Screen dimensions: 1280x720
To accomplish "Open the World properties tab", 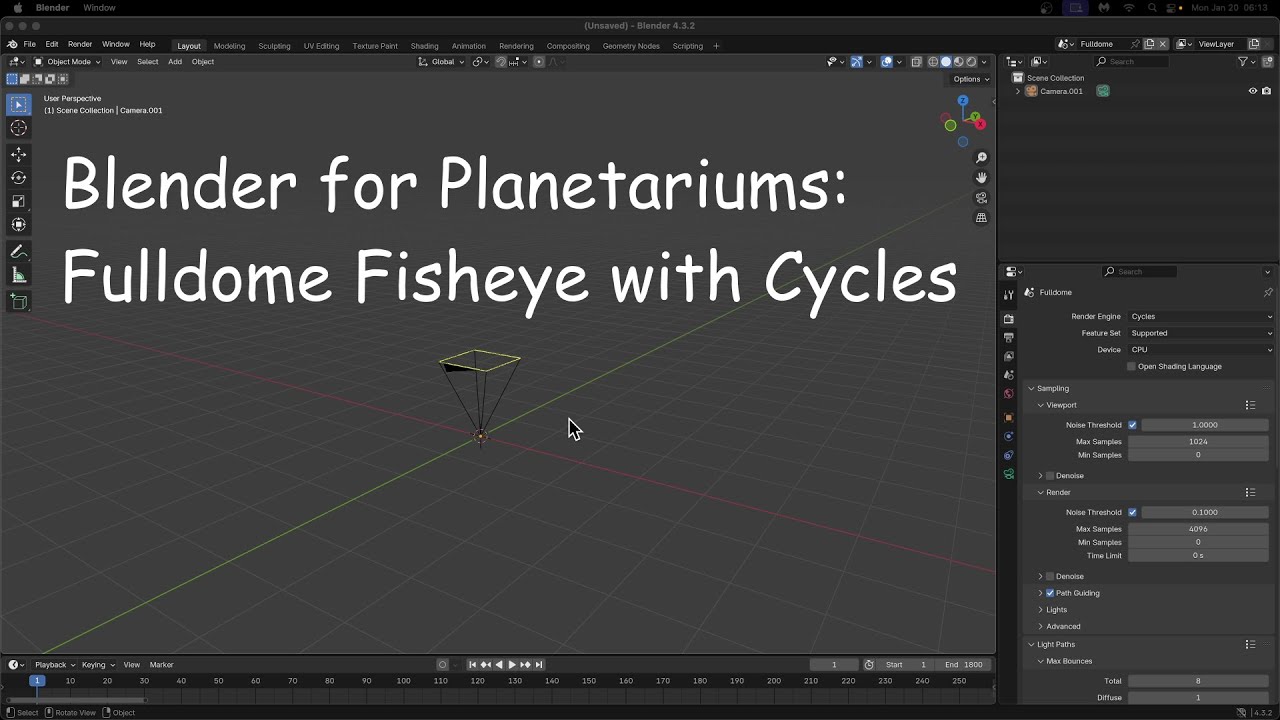I will [x=1009, y=394].
